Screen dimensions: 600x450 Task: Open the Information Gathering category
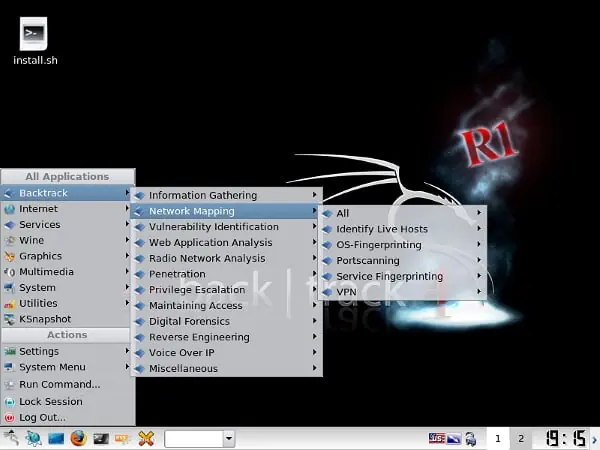pos(227,195)
